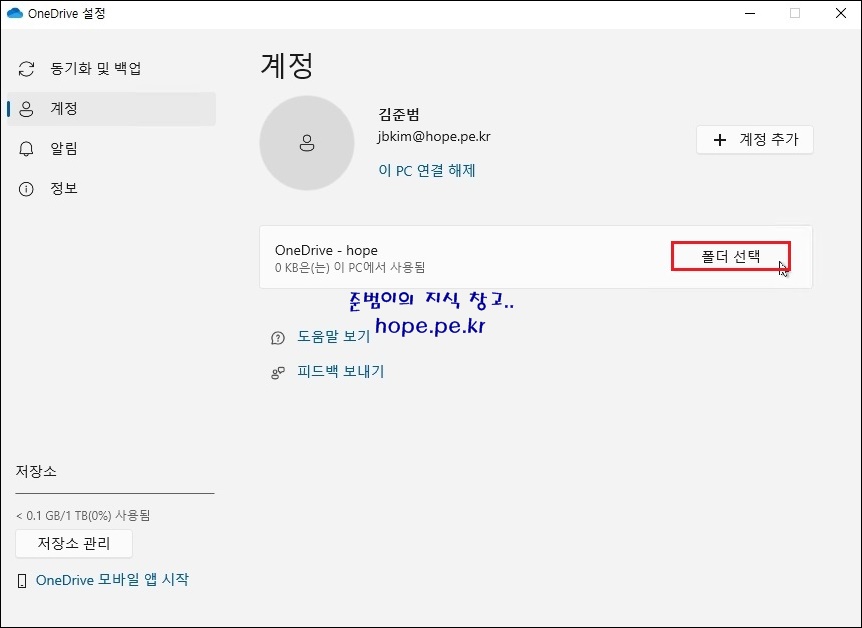The image size is (862, 628).
Task: Open the 도움말 보기 link
Action: (x=334, y=336)
